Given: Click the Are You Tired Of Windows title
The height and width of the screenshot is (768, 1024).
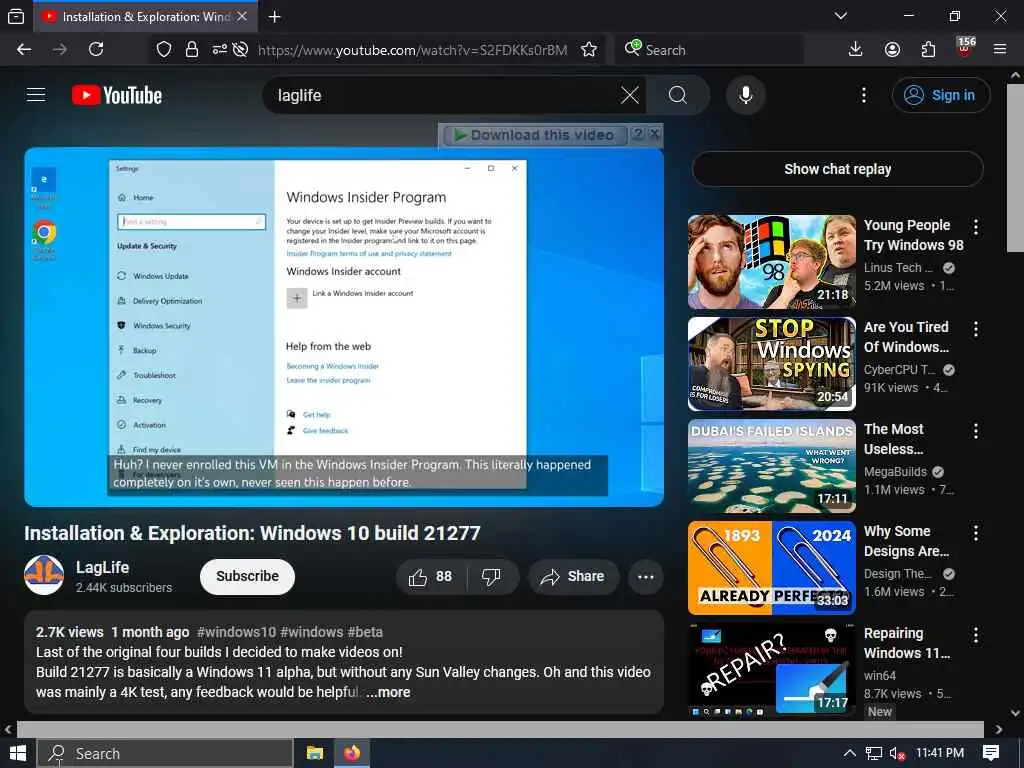Looking at the screenshot, I should [906, 337].
